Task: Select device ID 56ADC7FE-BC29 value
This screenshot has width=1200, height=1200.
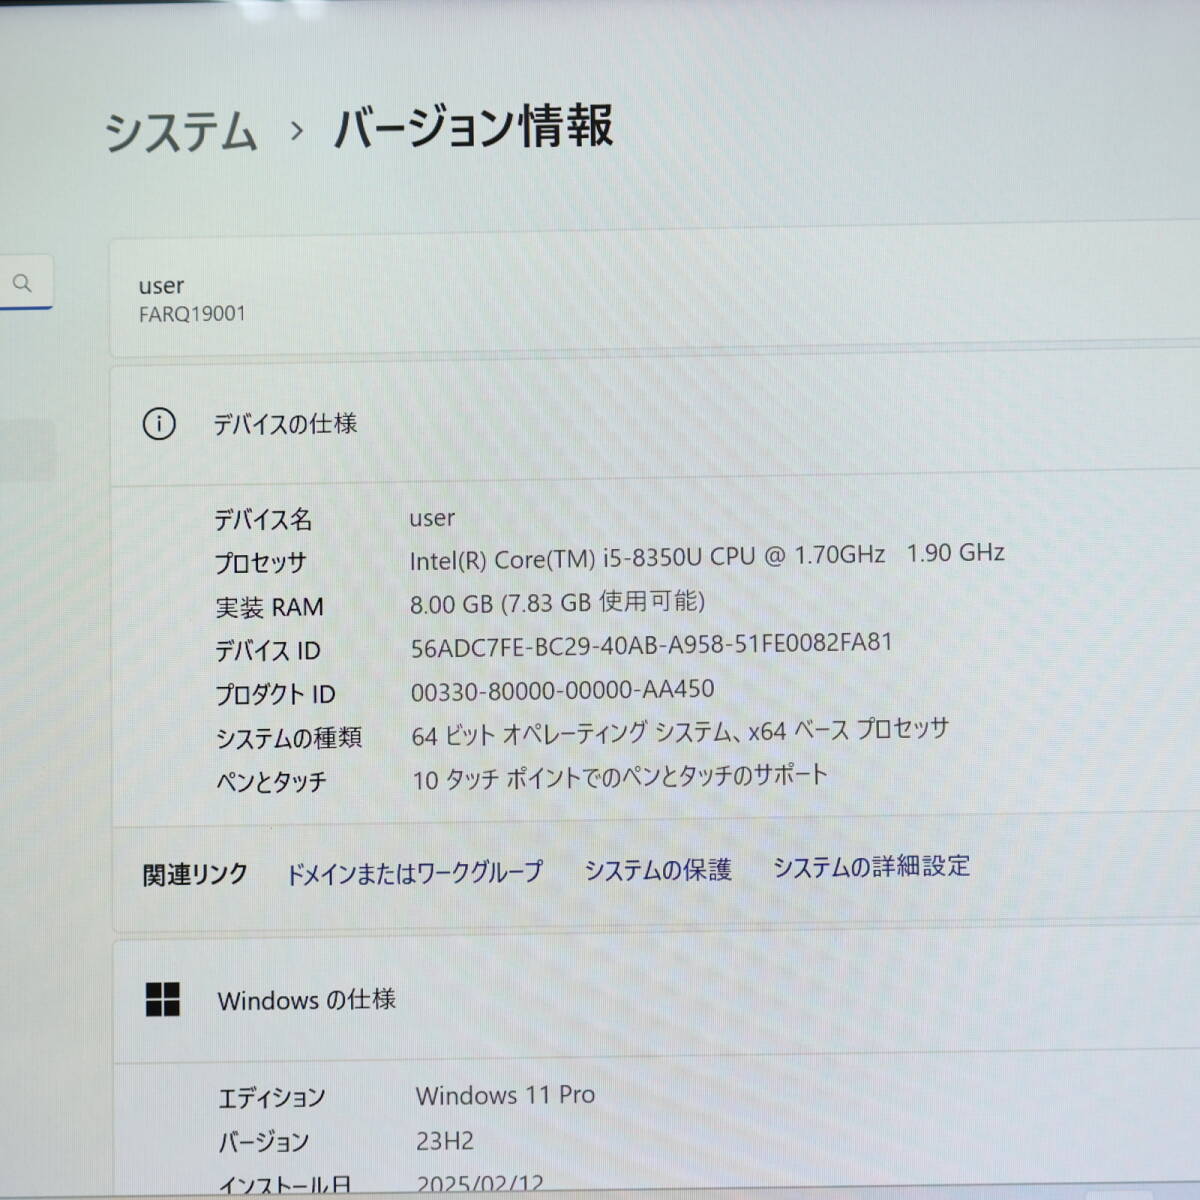Action: tap(651, 645)
